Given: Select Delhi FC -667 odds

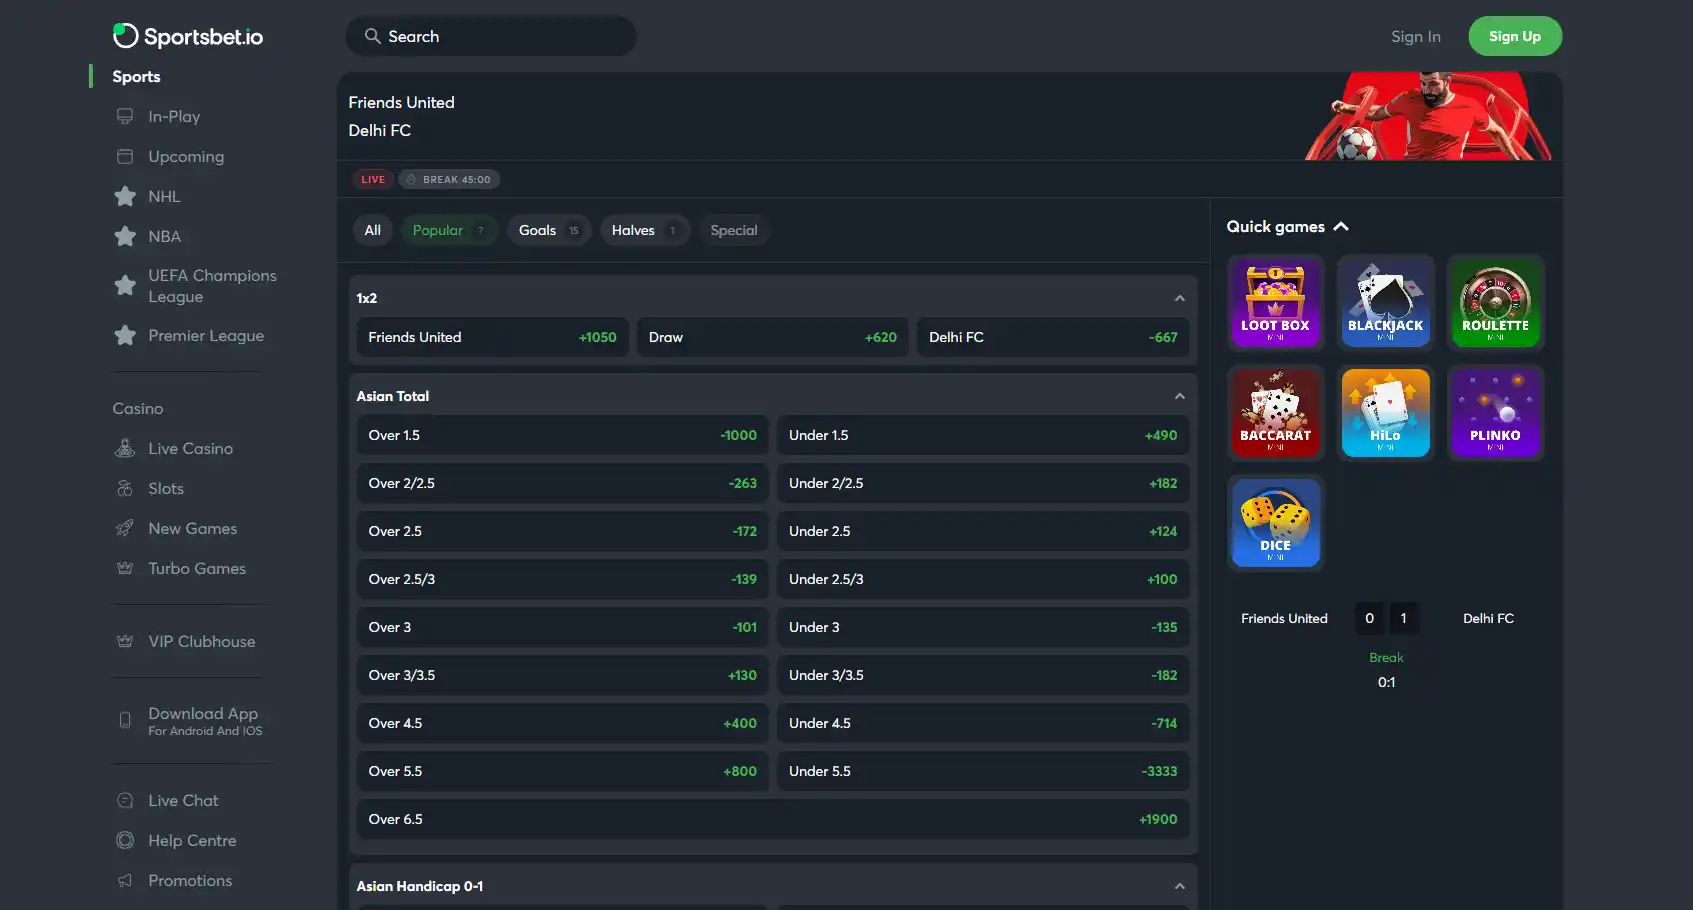Looking at the screenshot, I should [1053, 337].
